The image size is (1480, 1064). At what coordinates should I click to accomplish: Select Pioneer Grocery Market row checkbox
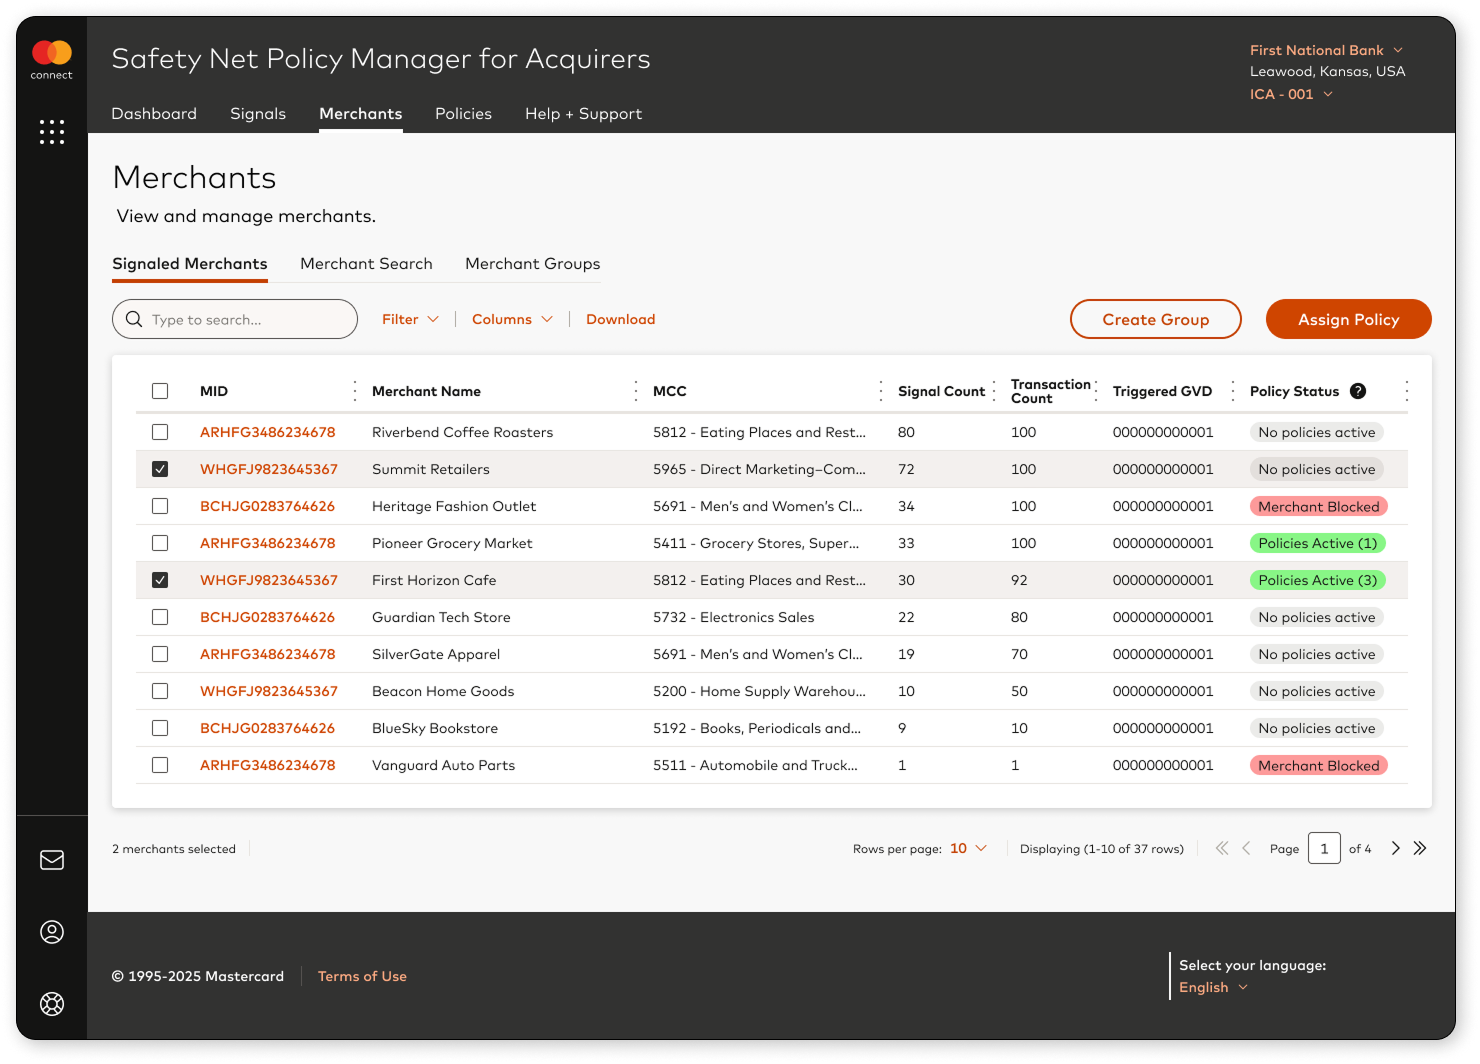tap(160, 543)
